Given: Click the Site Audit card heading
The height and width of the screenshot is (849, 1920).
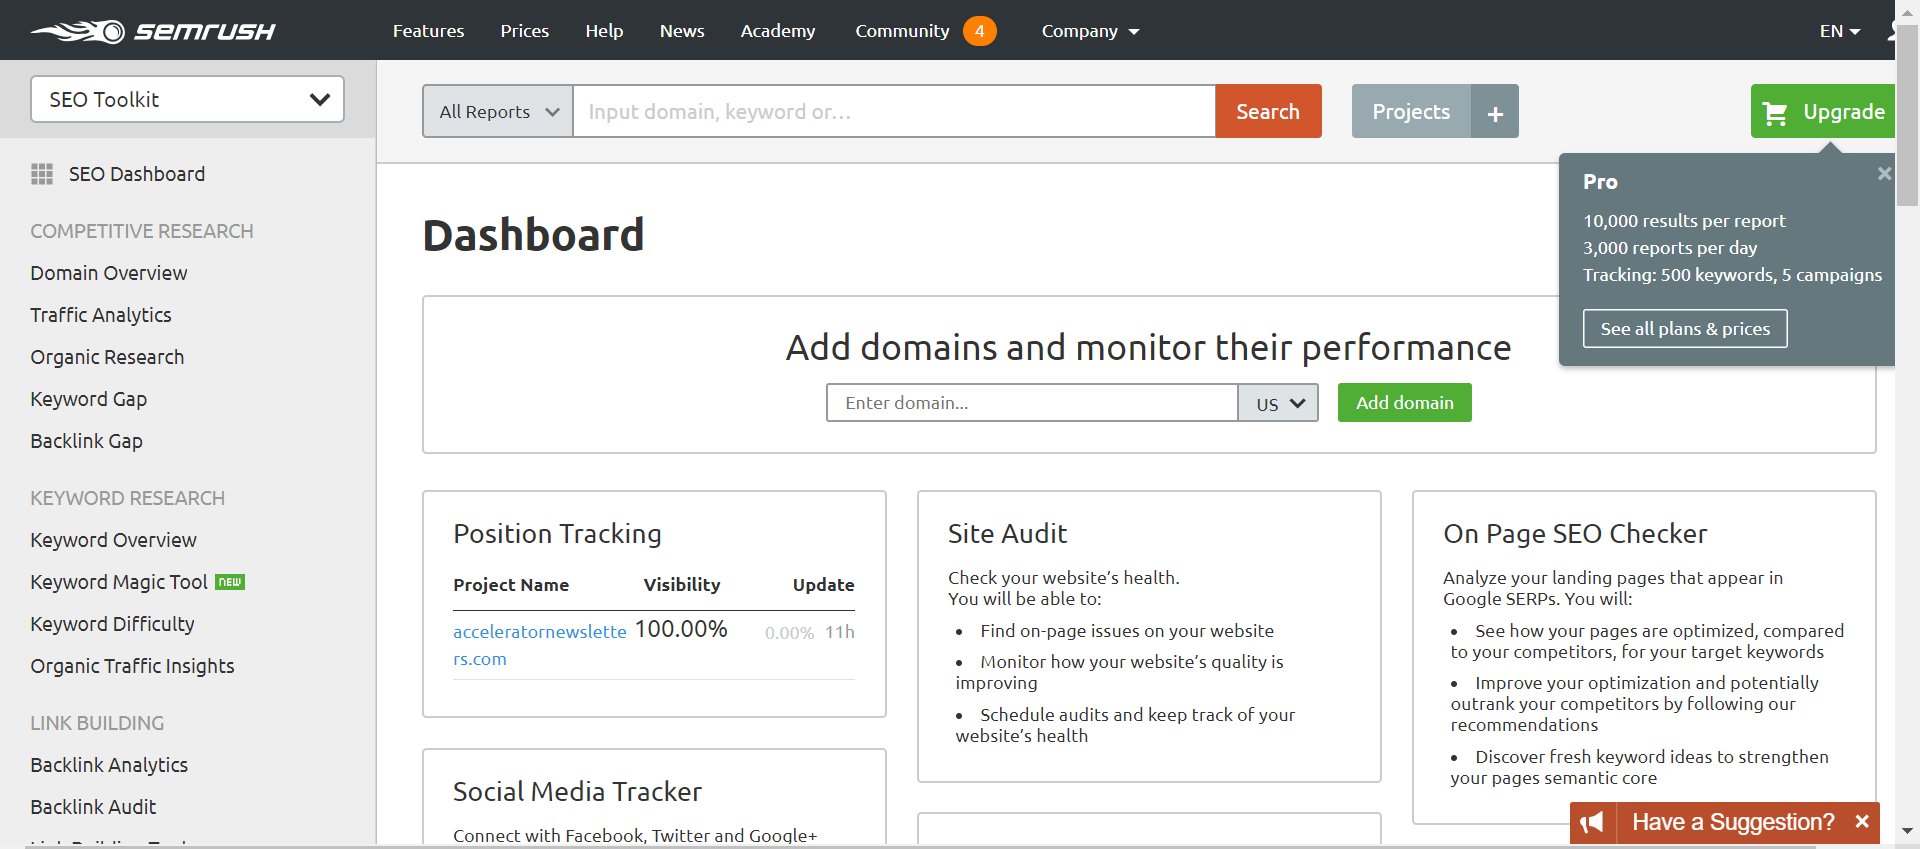Looking at the screenshot, I should tap(1007, 534).
